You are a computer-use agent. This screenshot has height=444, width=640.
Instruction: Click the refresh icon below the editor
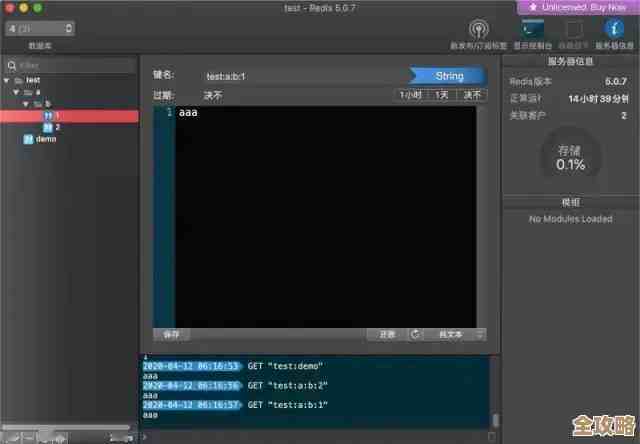(x=415, y=334)
